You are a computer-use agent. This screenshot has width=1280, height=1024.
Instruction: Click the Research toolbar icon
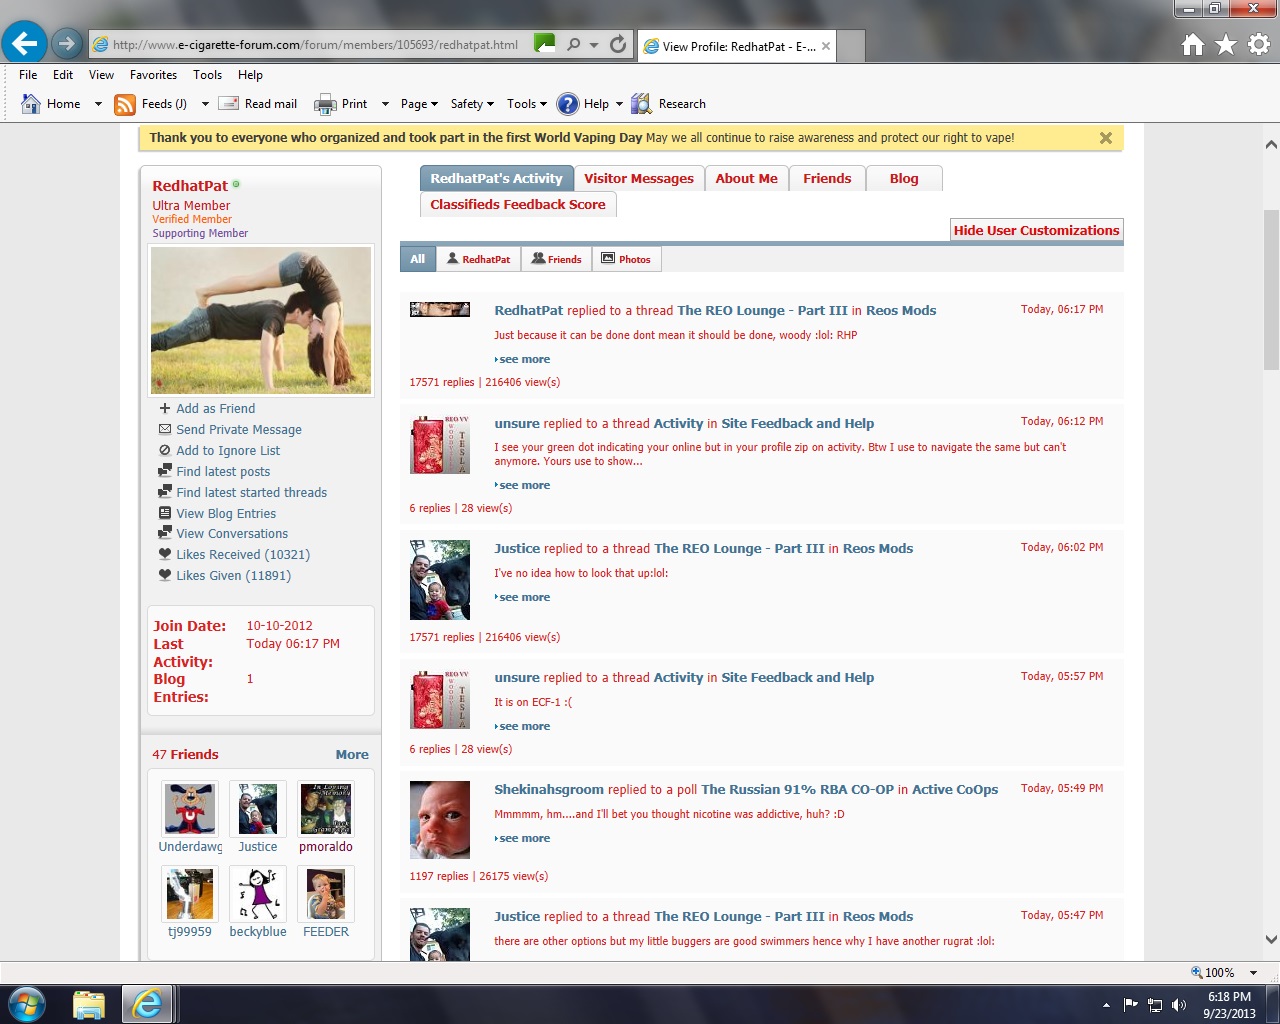(641, 104)
